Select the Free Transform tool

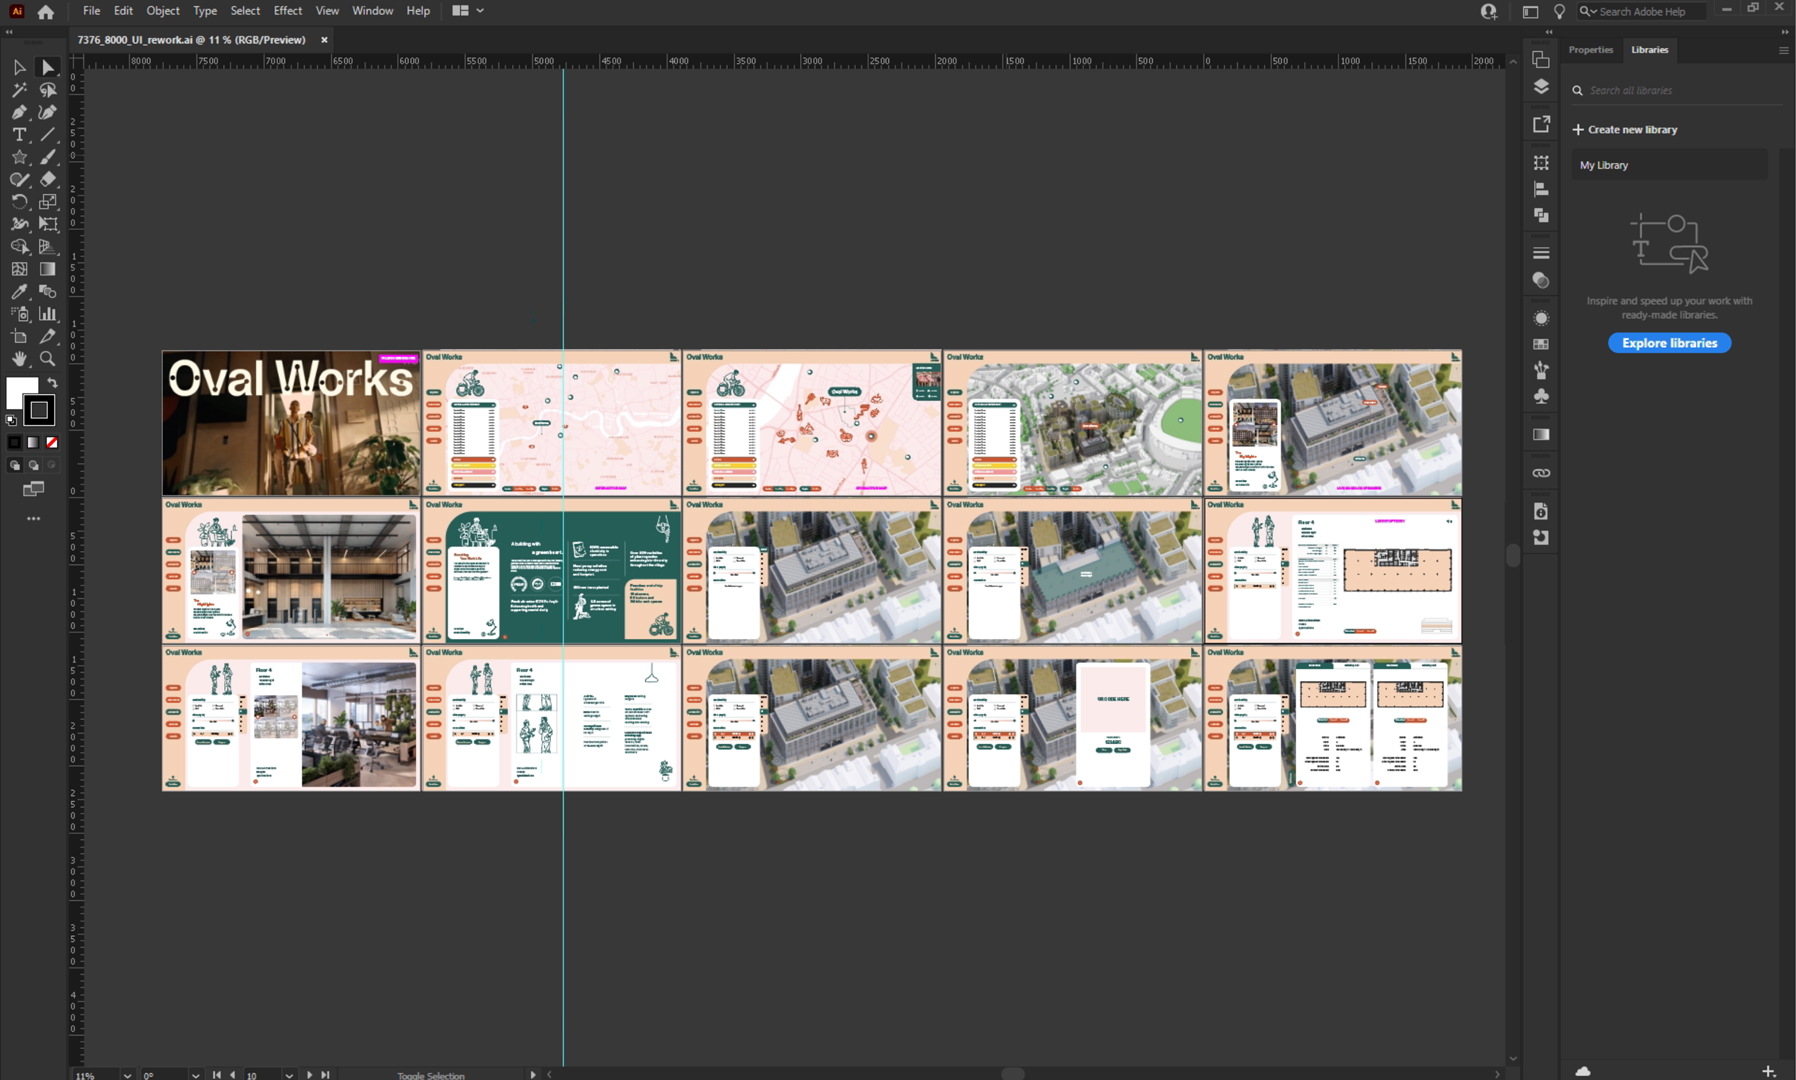[x=47, y=224]
